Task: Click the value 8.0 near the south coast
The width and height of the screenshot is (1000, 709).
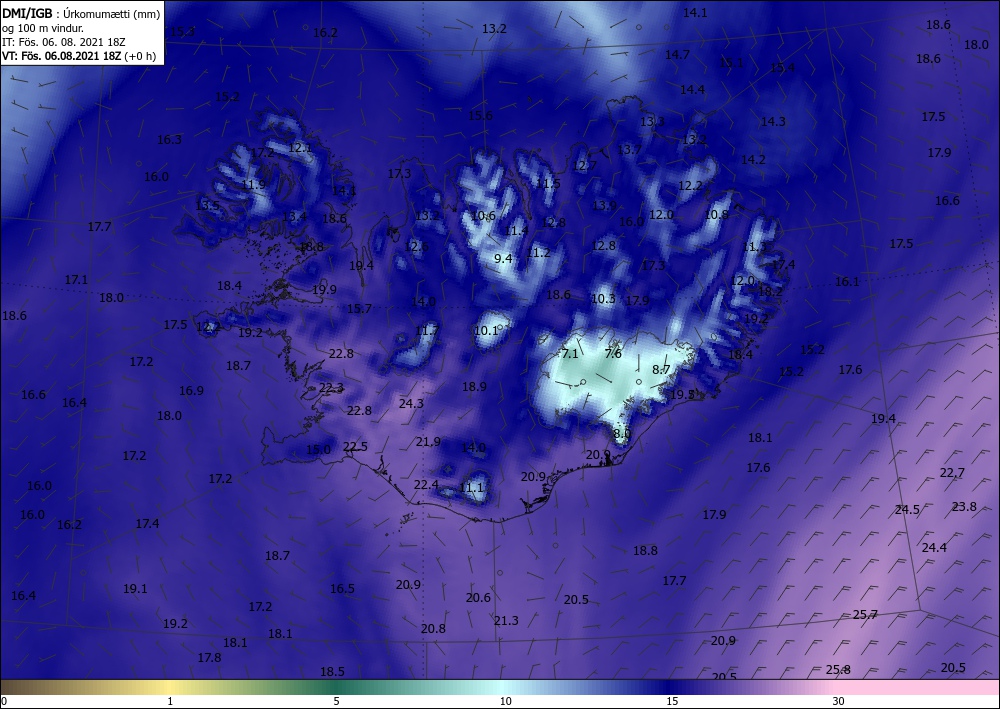Action: click(621, 434)
